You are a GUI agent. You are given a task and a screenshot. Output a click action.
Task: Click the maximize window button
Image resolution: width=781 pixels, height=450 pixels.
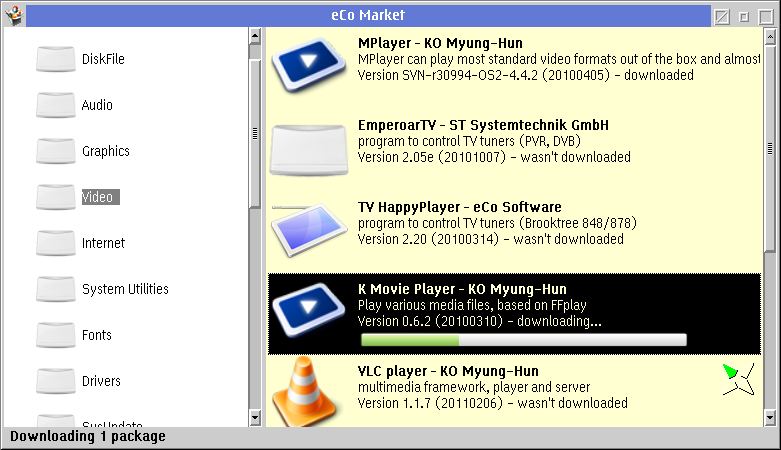pos(766,17)
